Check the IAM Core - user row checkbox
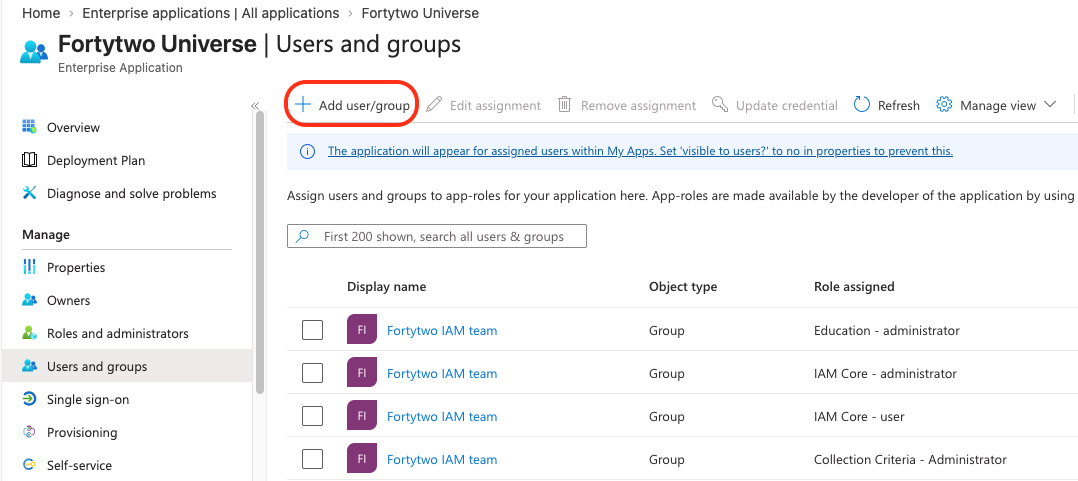Screen dimensions: 1078x481 (312, 416)
